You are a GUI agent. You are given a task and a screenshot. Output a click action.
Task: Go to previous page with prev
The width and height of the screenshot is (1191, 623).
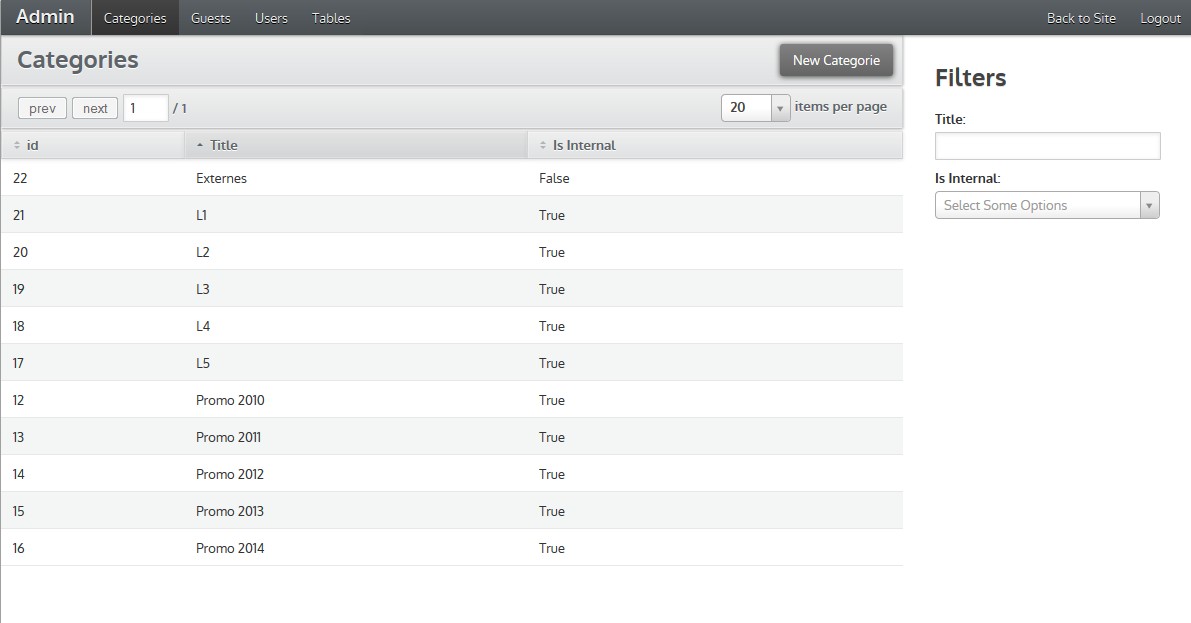pyautogui.click(x=42, y=108)
